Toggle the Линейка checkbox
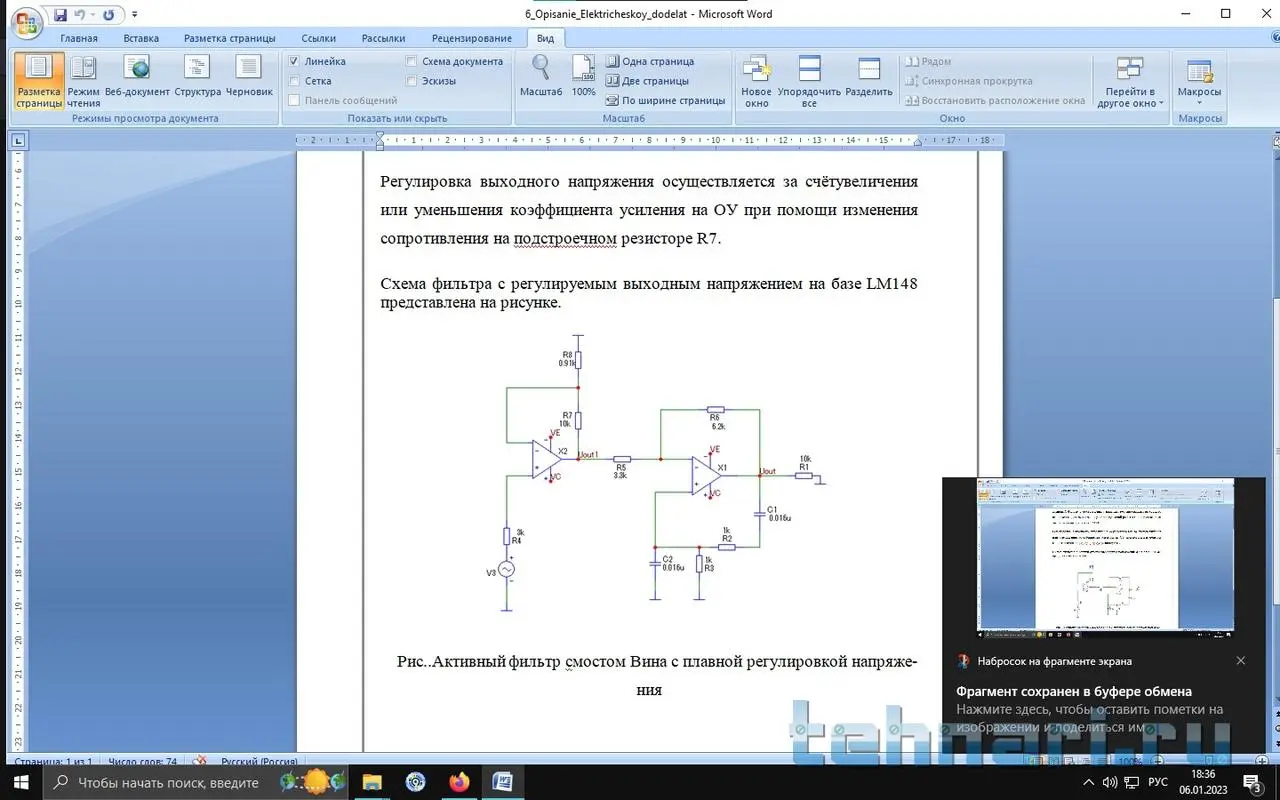 (x=294, y=62)
